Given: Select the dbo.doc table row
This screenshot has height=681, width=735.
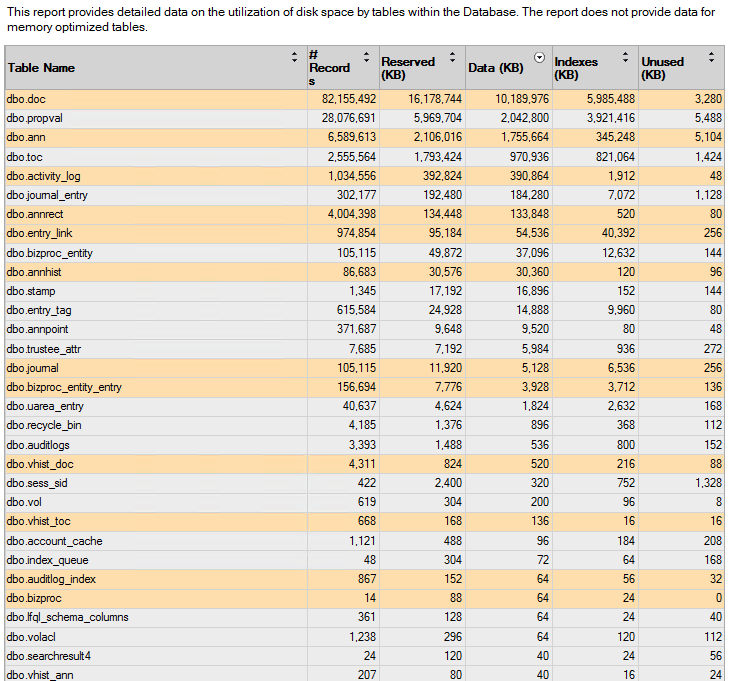Looking at the screenshot, I should [365, 99].
